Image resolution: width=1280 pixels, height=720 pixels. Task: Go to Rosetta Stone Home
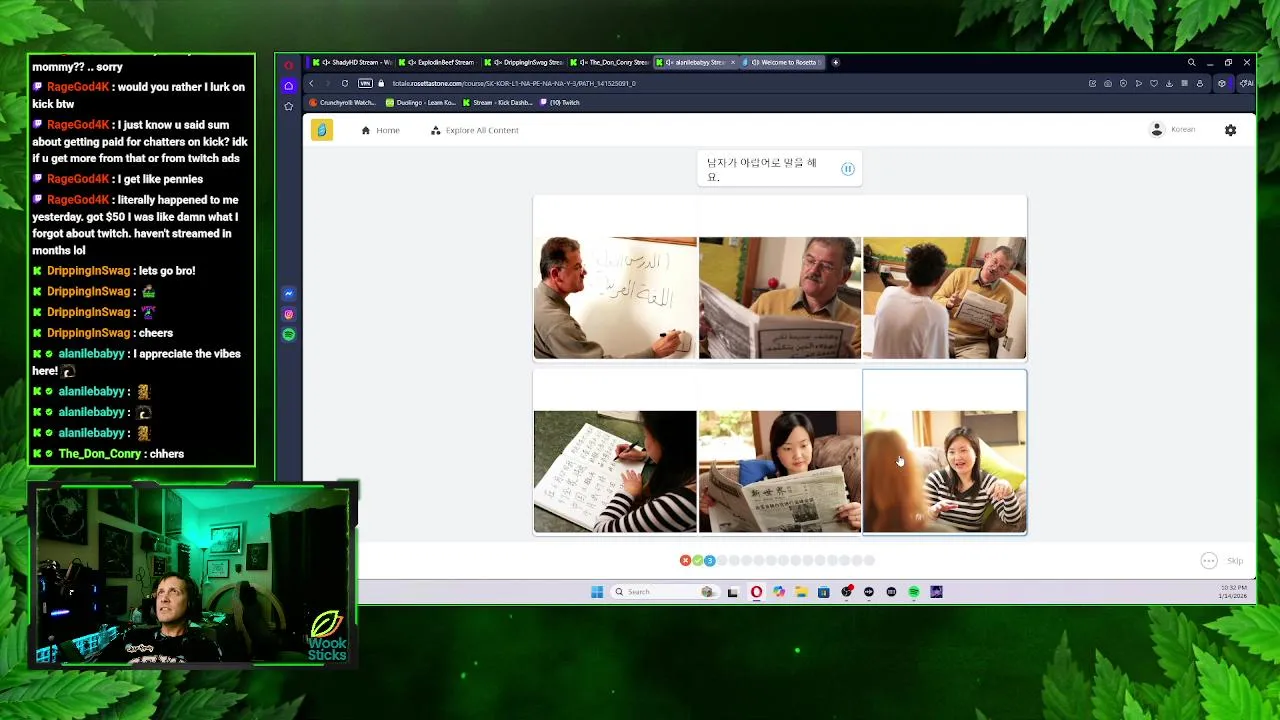click(x=381, y=130)
